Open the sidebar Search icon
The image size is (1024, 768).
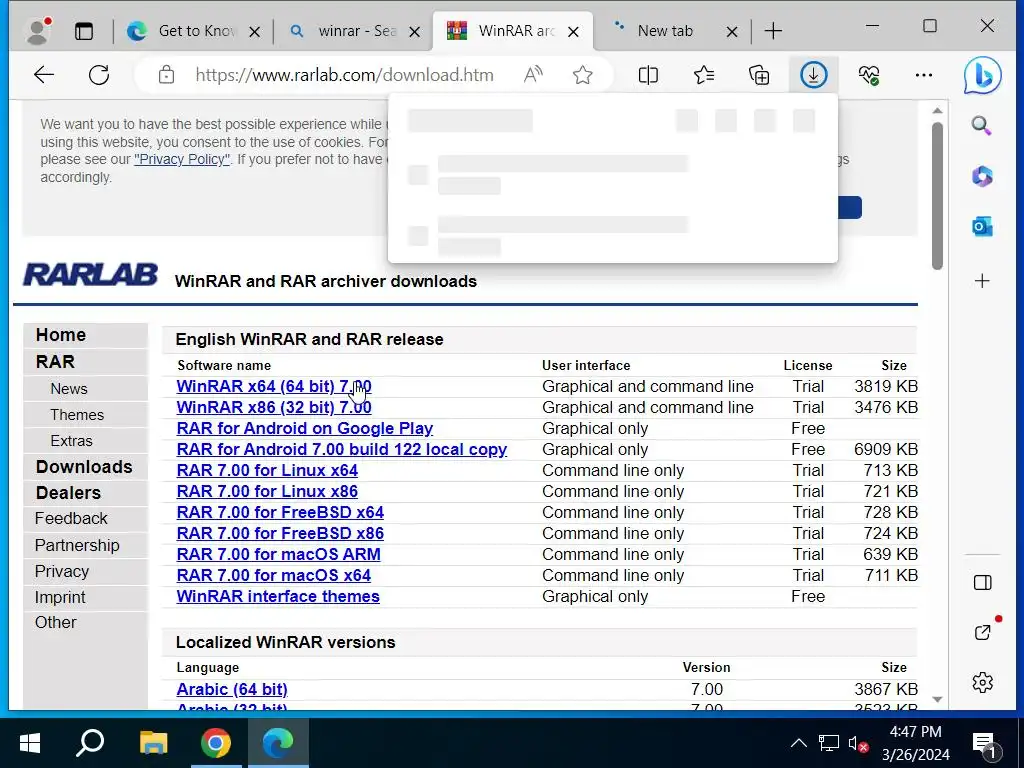point(982,125)
